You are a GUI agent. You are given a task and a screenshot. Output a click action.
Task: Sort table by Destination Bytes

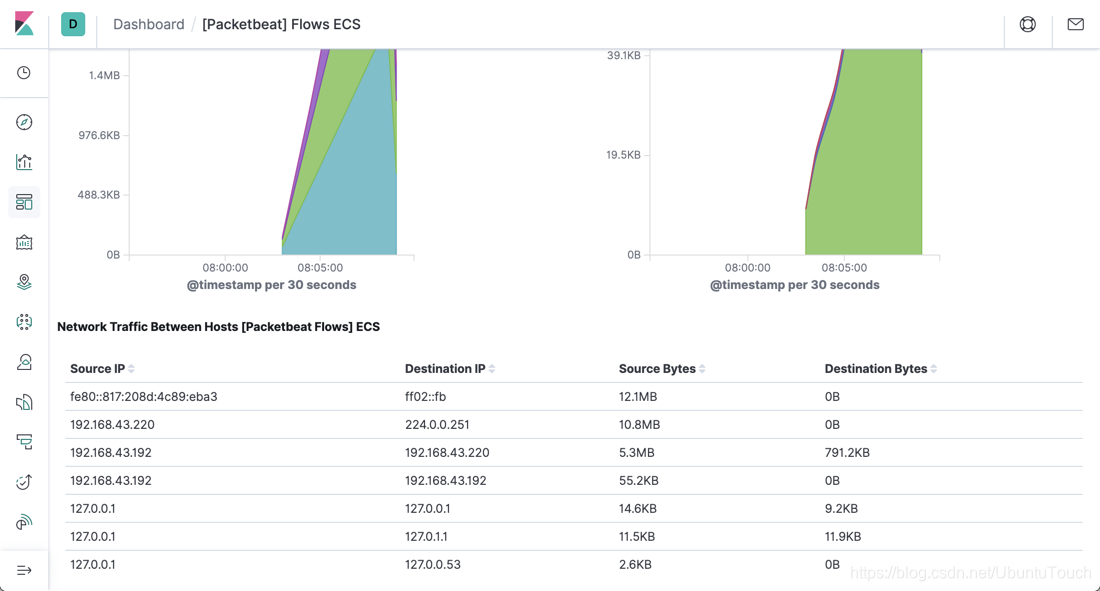point(880,368)
